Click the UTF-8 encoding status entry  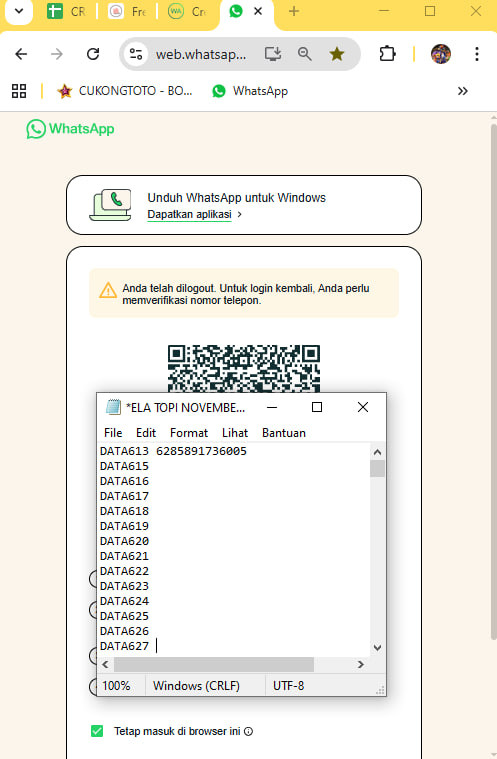[x=288, y=686]
